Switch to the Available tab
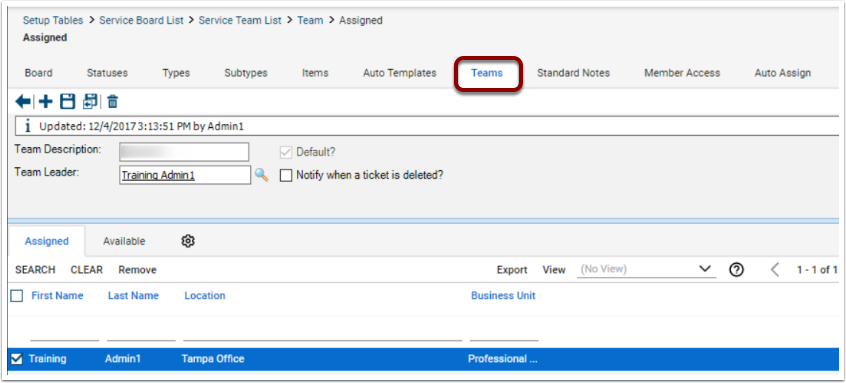Viewport: 846px width, 383px height. [x=124, y=241]
